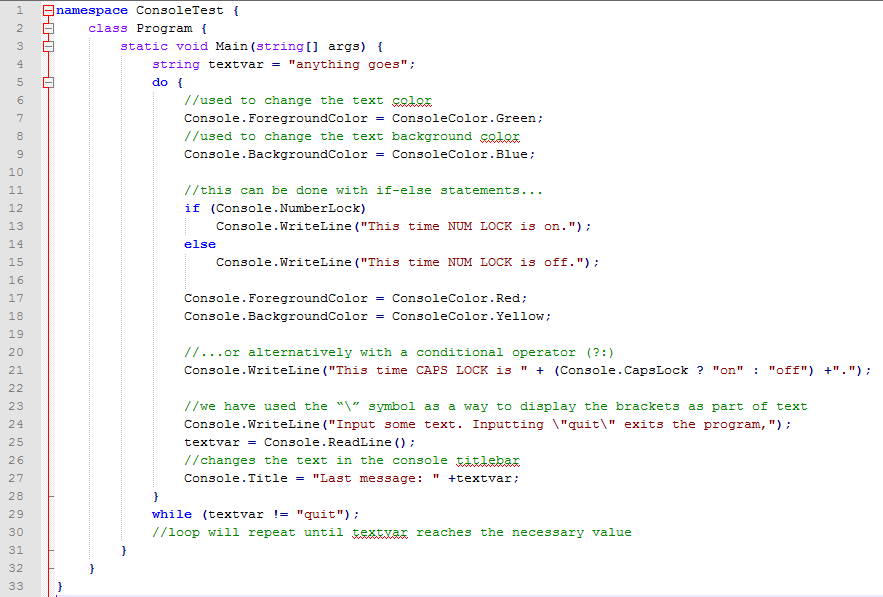Collapse the do loop fold marker

48,82
